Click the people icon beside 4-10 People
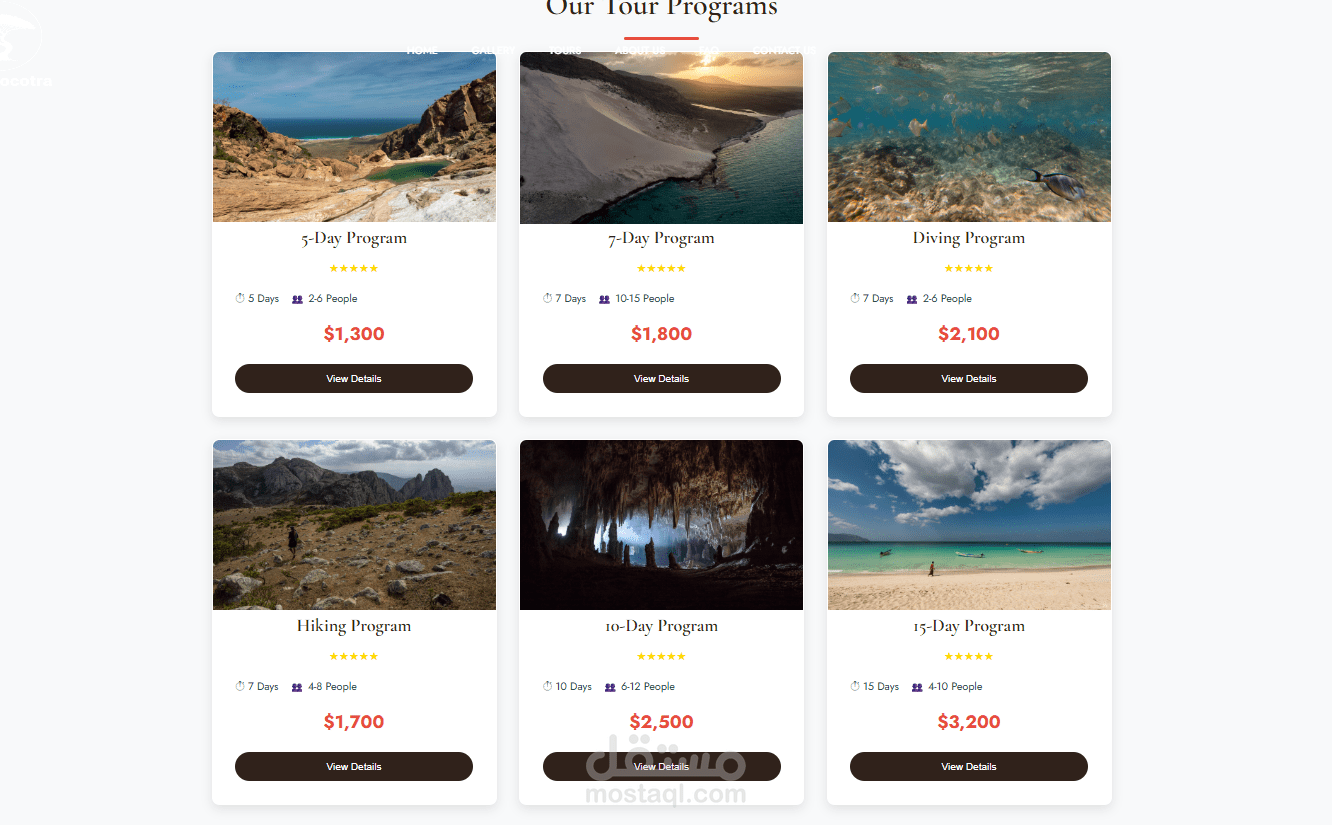 [x=917, y=687]
